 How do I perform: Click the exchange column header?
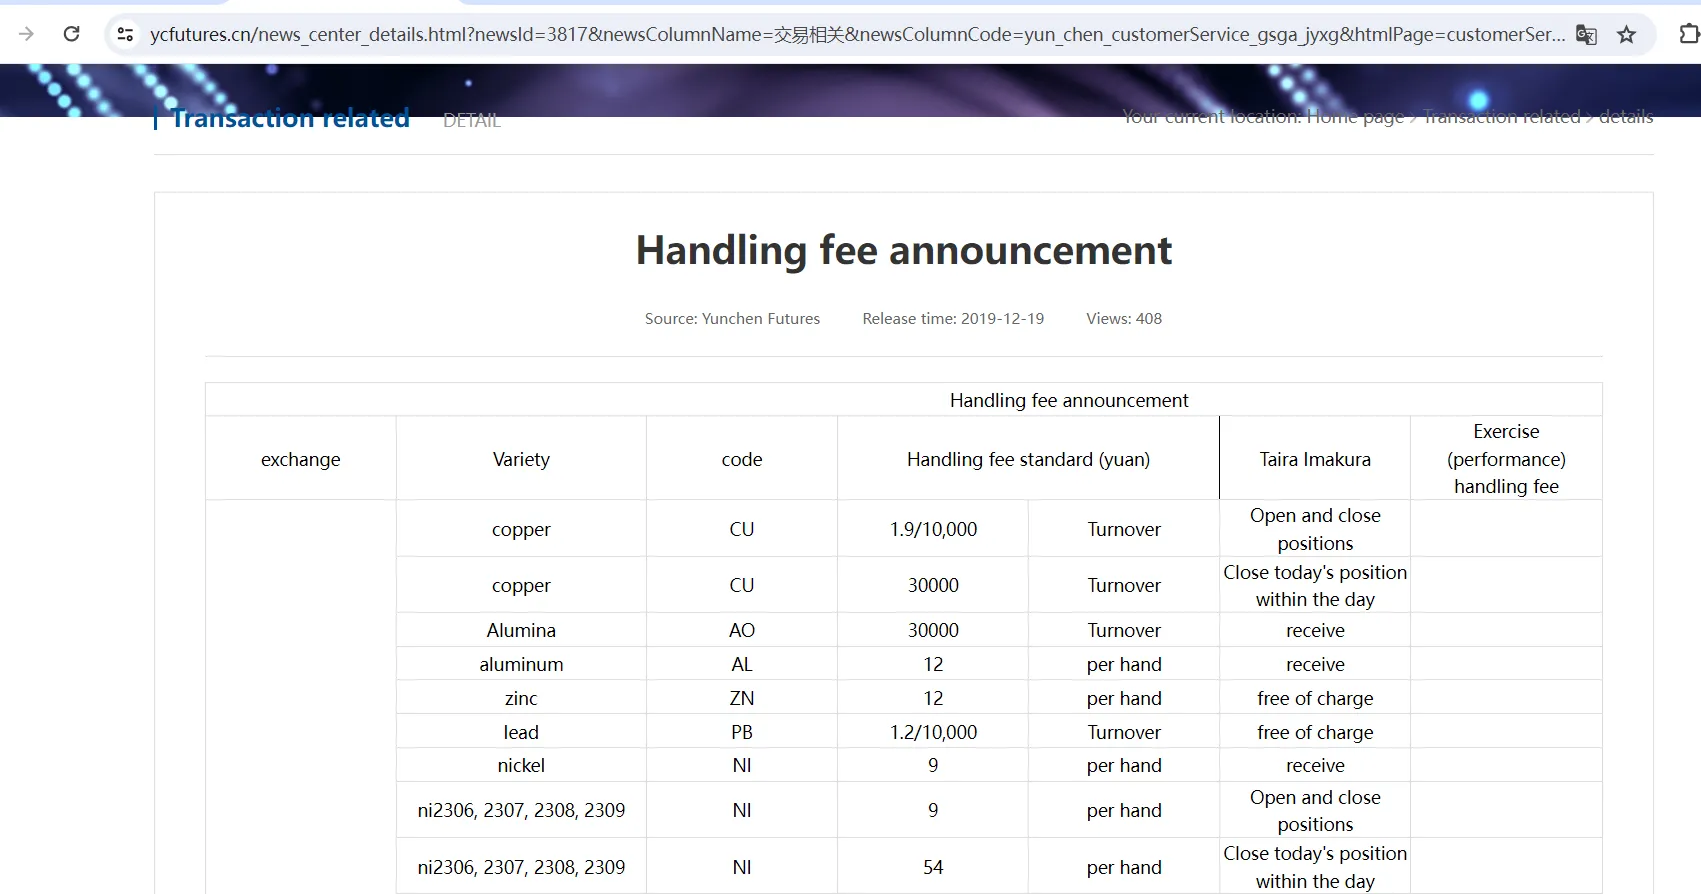300,459
